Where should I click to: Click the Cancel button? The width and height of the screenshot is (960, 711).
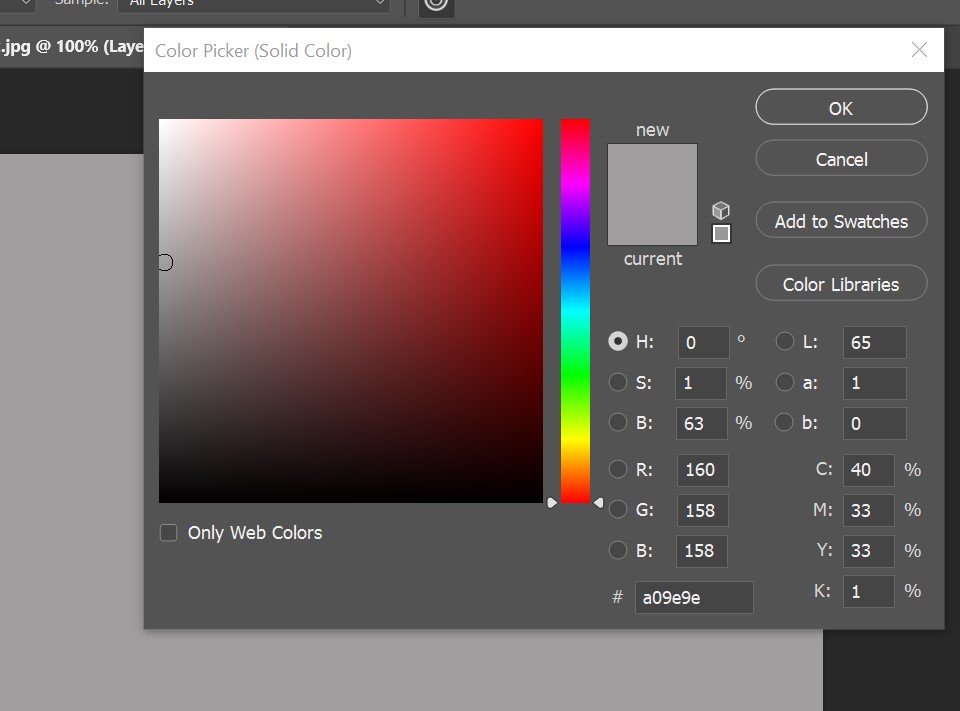point(841,159)
